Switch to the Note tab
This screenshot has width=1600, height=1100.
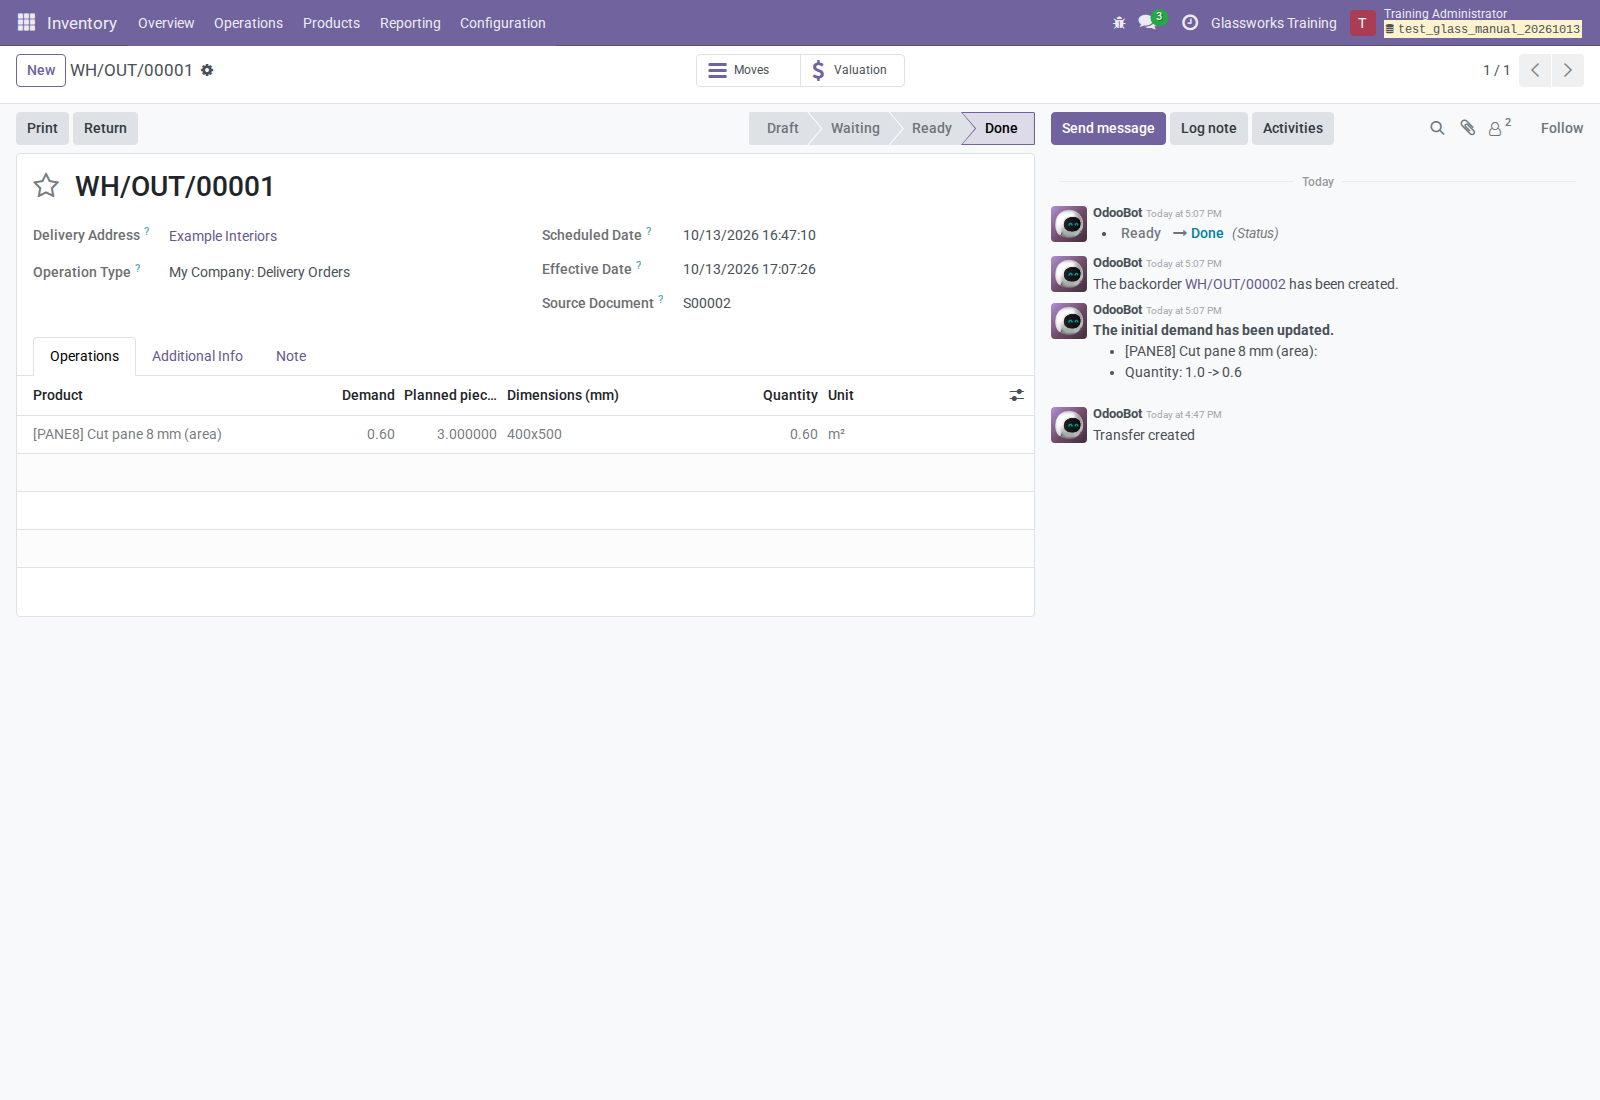click(x=291, y=356)
